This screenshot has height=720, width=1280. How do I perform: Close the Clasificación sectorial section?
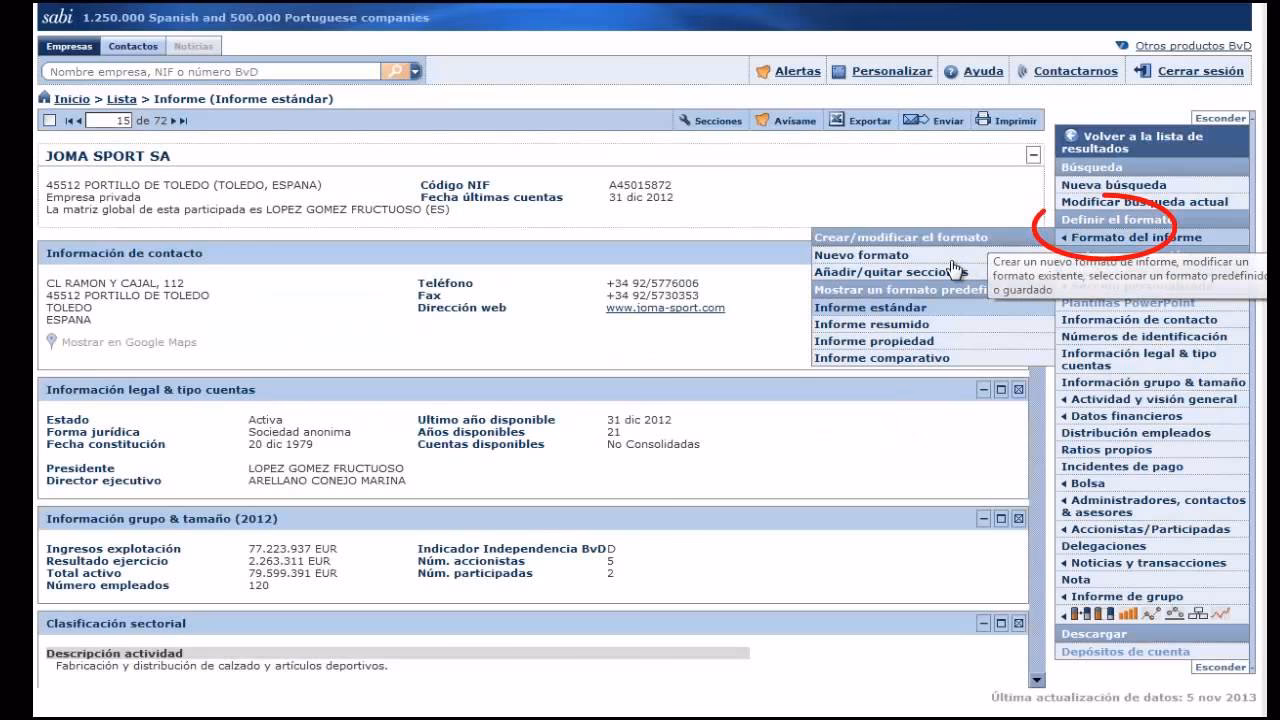coord(1018,623)
